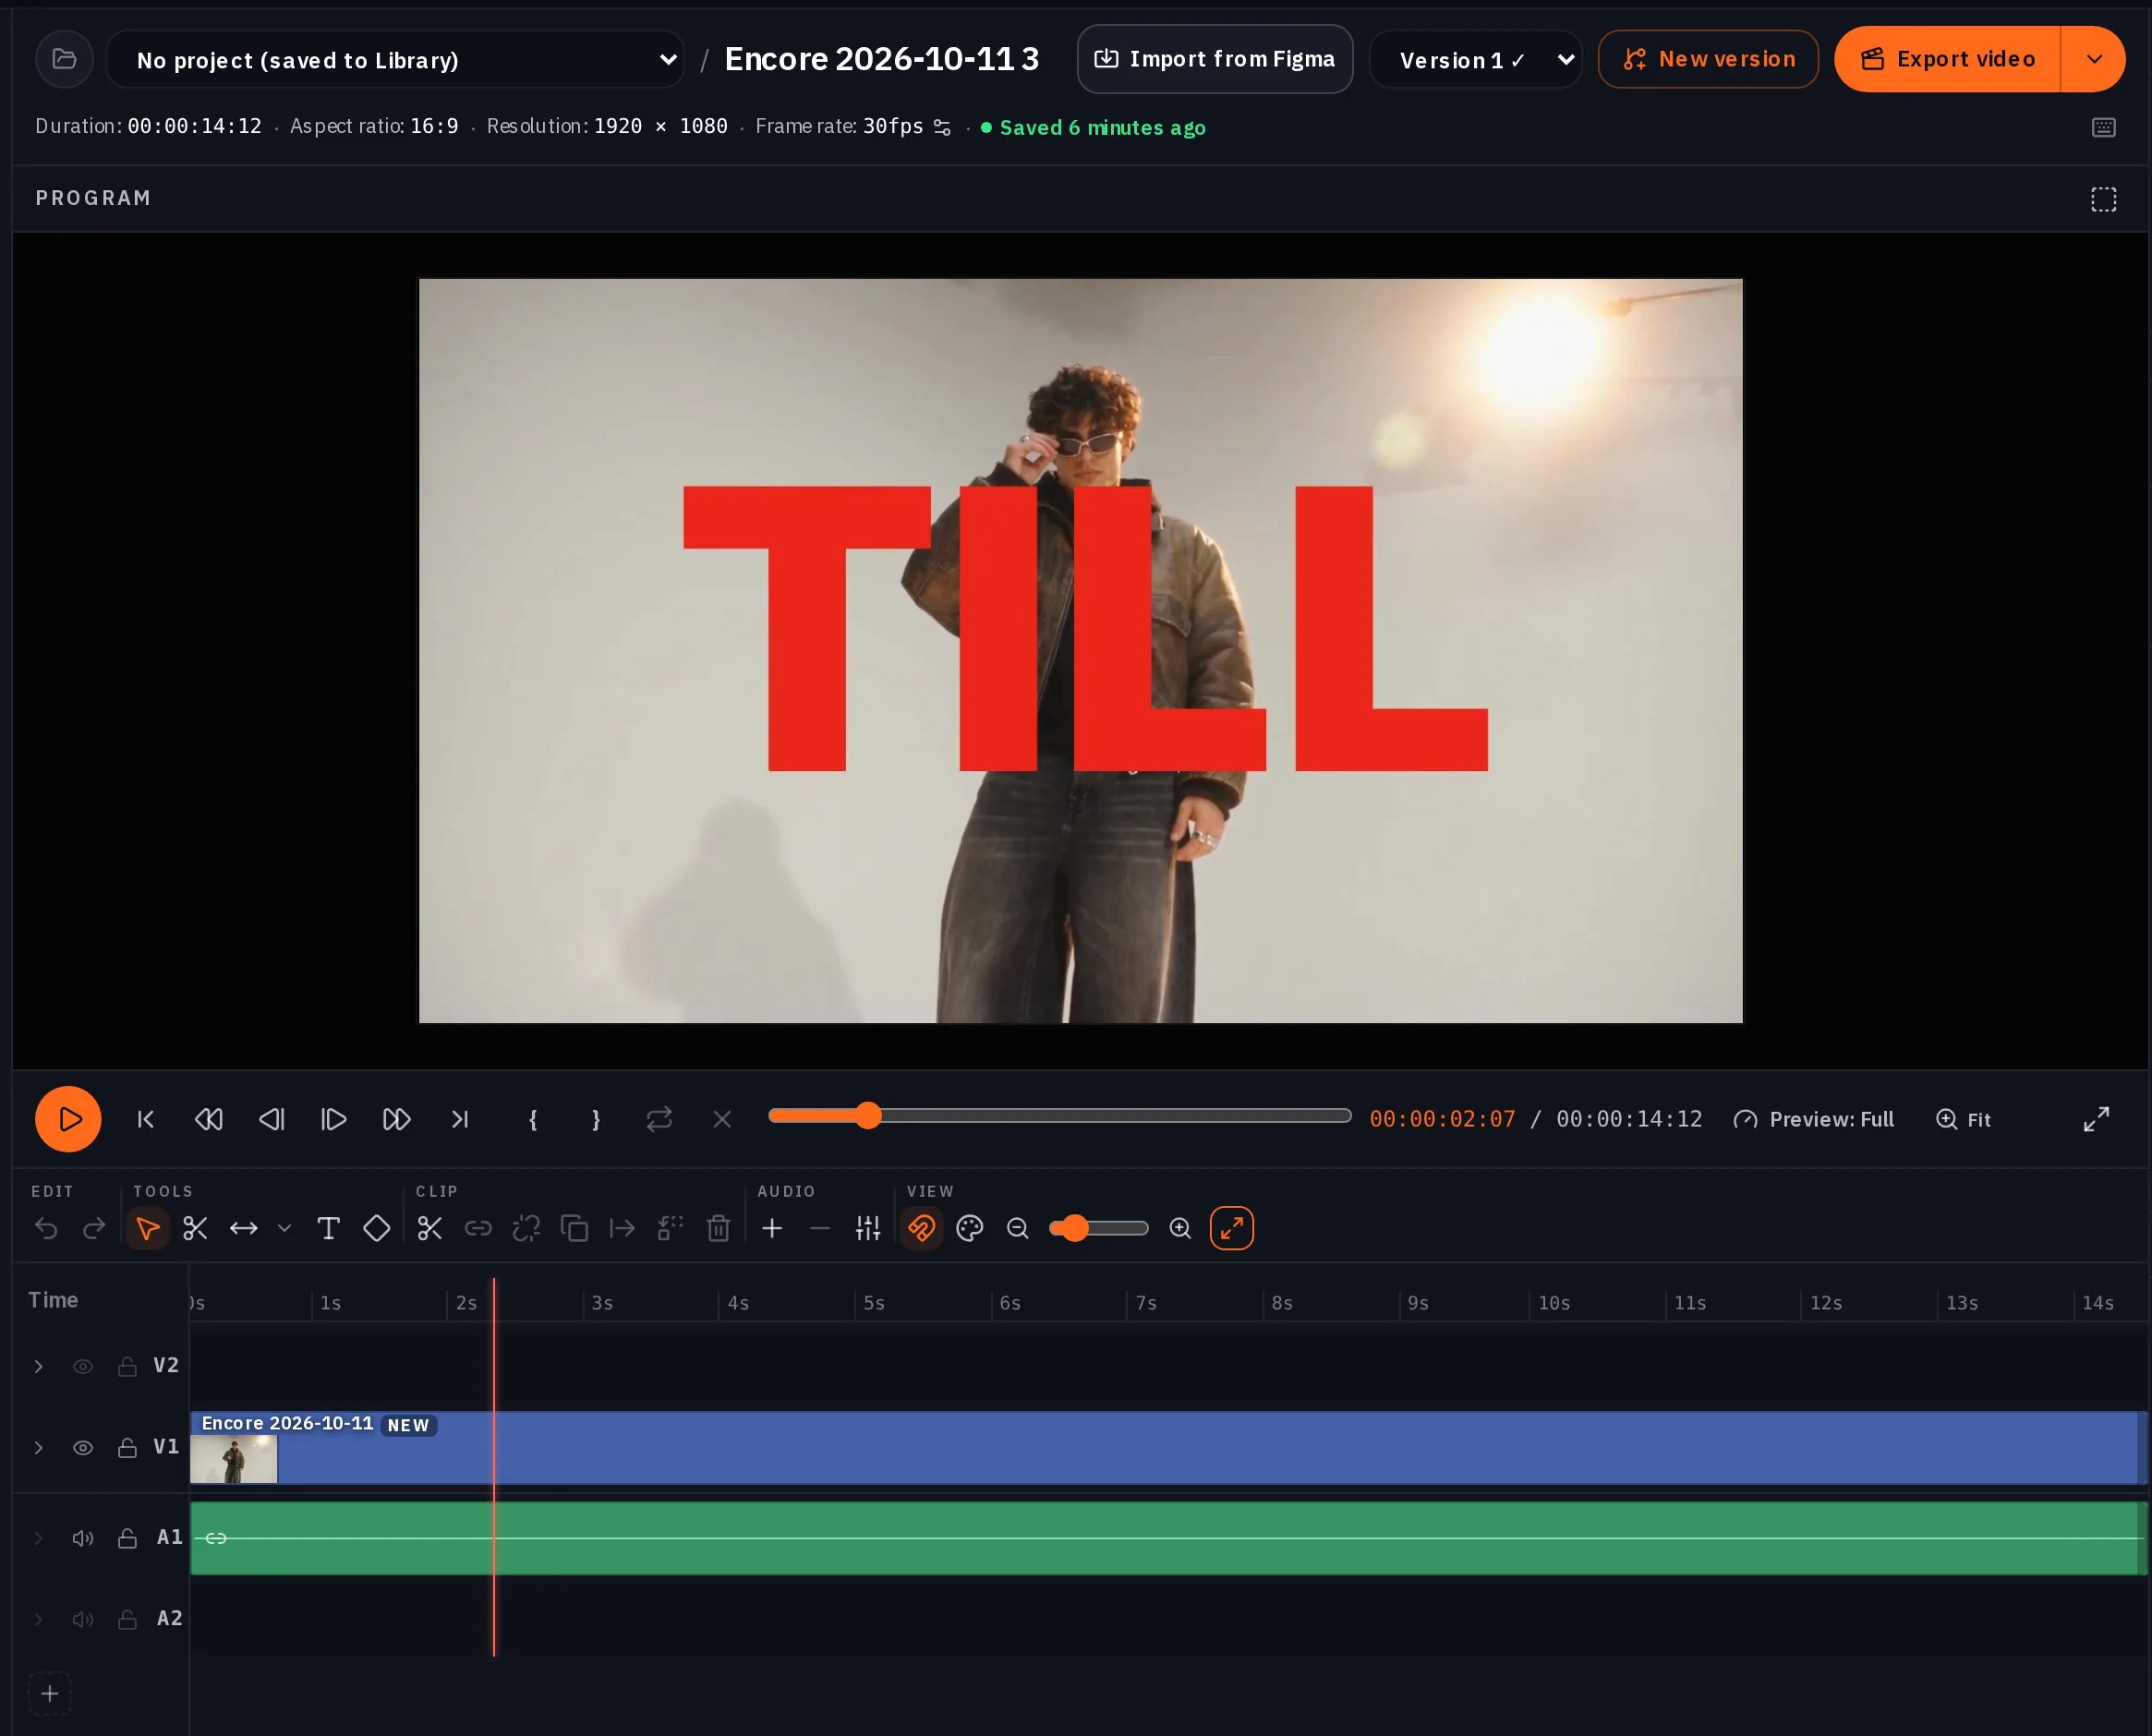
Task: Click New version button
Action: 1708,59
